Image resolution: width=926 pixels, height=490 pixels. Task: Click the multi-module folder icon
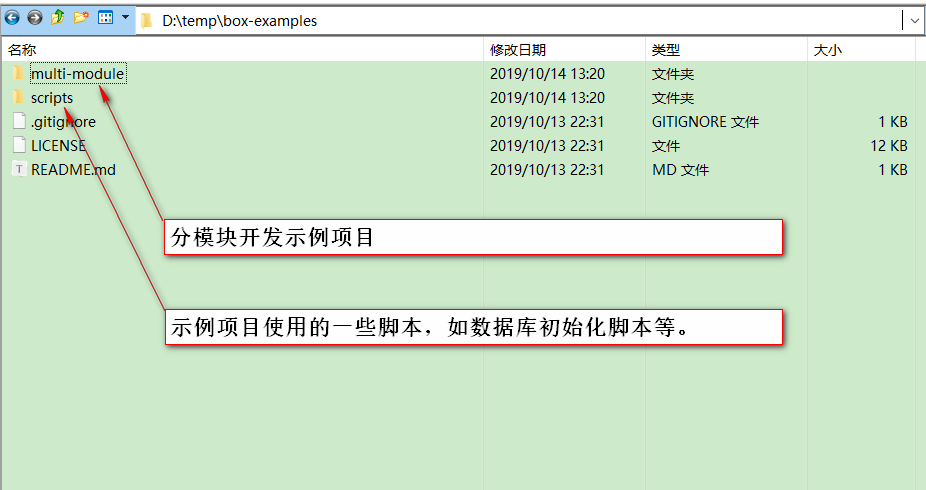click(18, 73)
